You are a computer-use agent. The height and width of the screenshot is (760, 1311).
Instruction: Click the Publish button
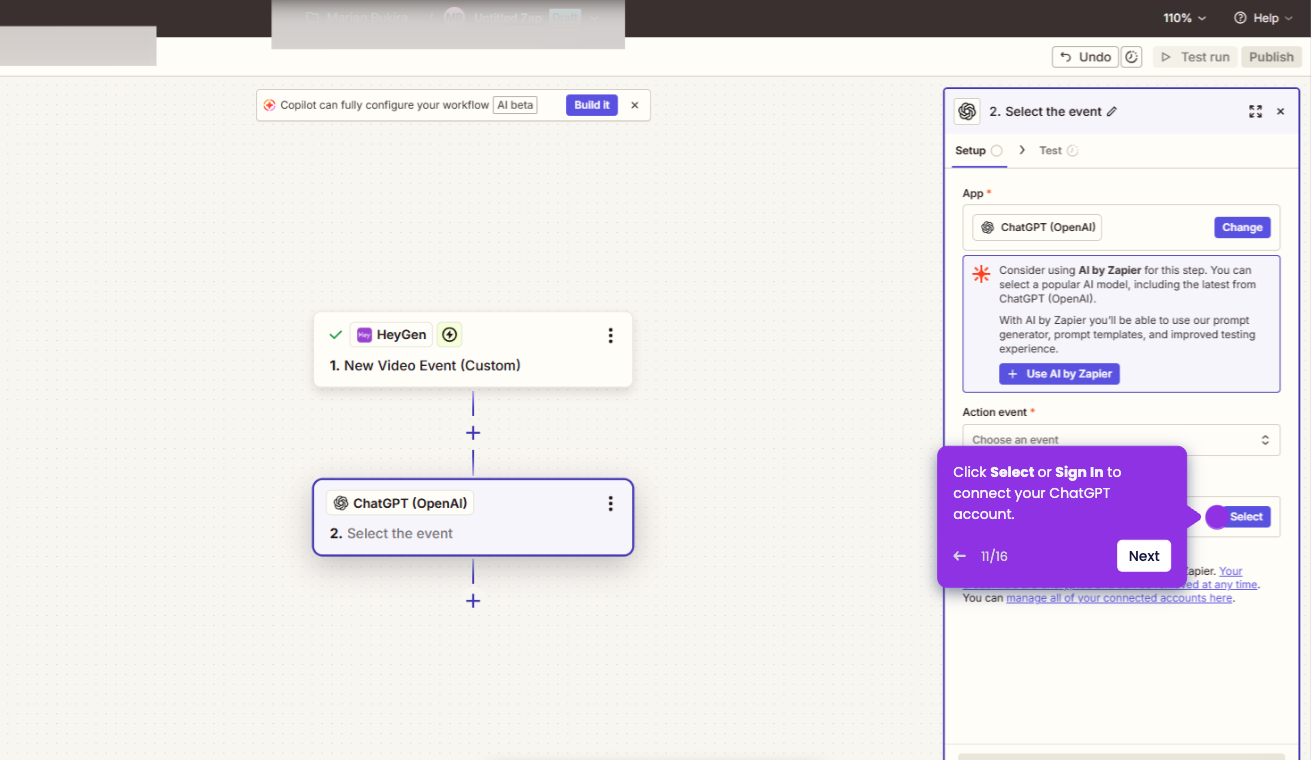(1271, 57)
